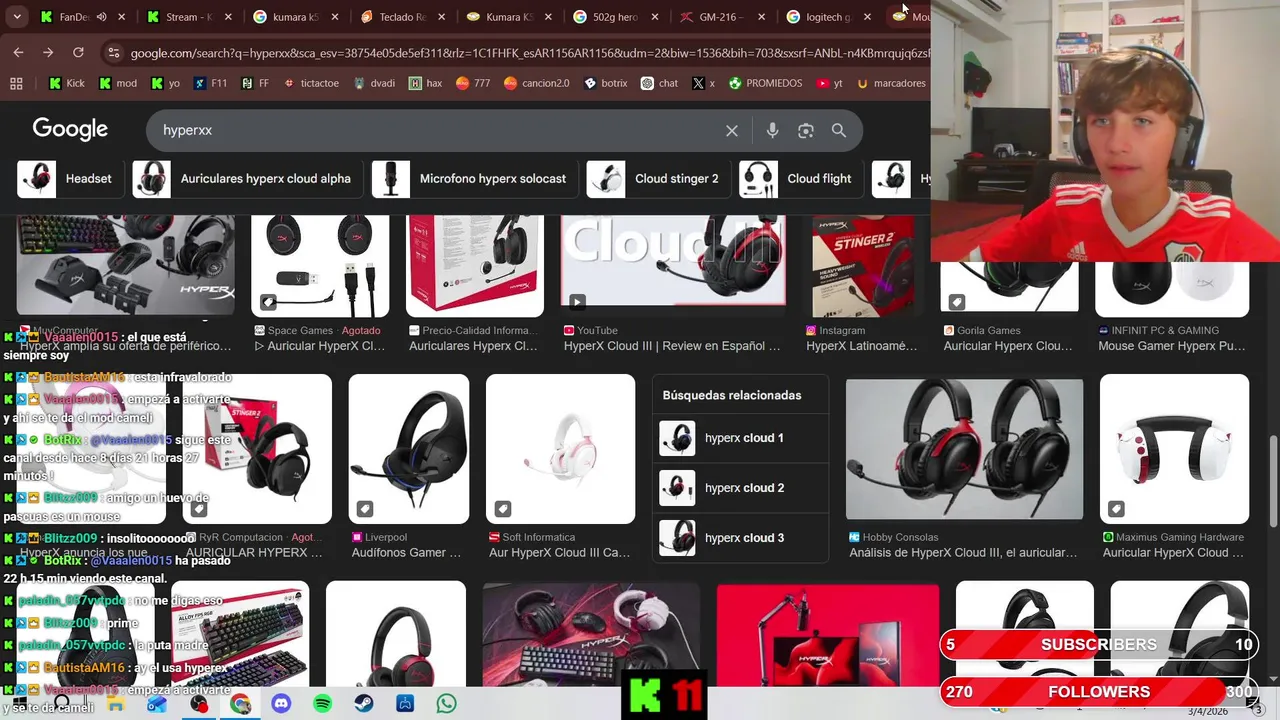Start a voice search with the microphone
Viewport: 1280px width, 720px height.
pos(772,130)
